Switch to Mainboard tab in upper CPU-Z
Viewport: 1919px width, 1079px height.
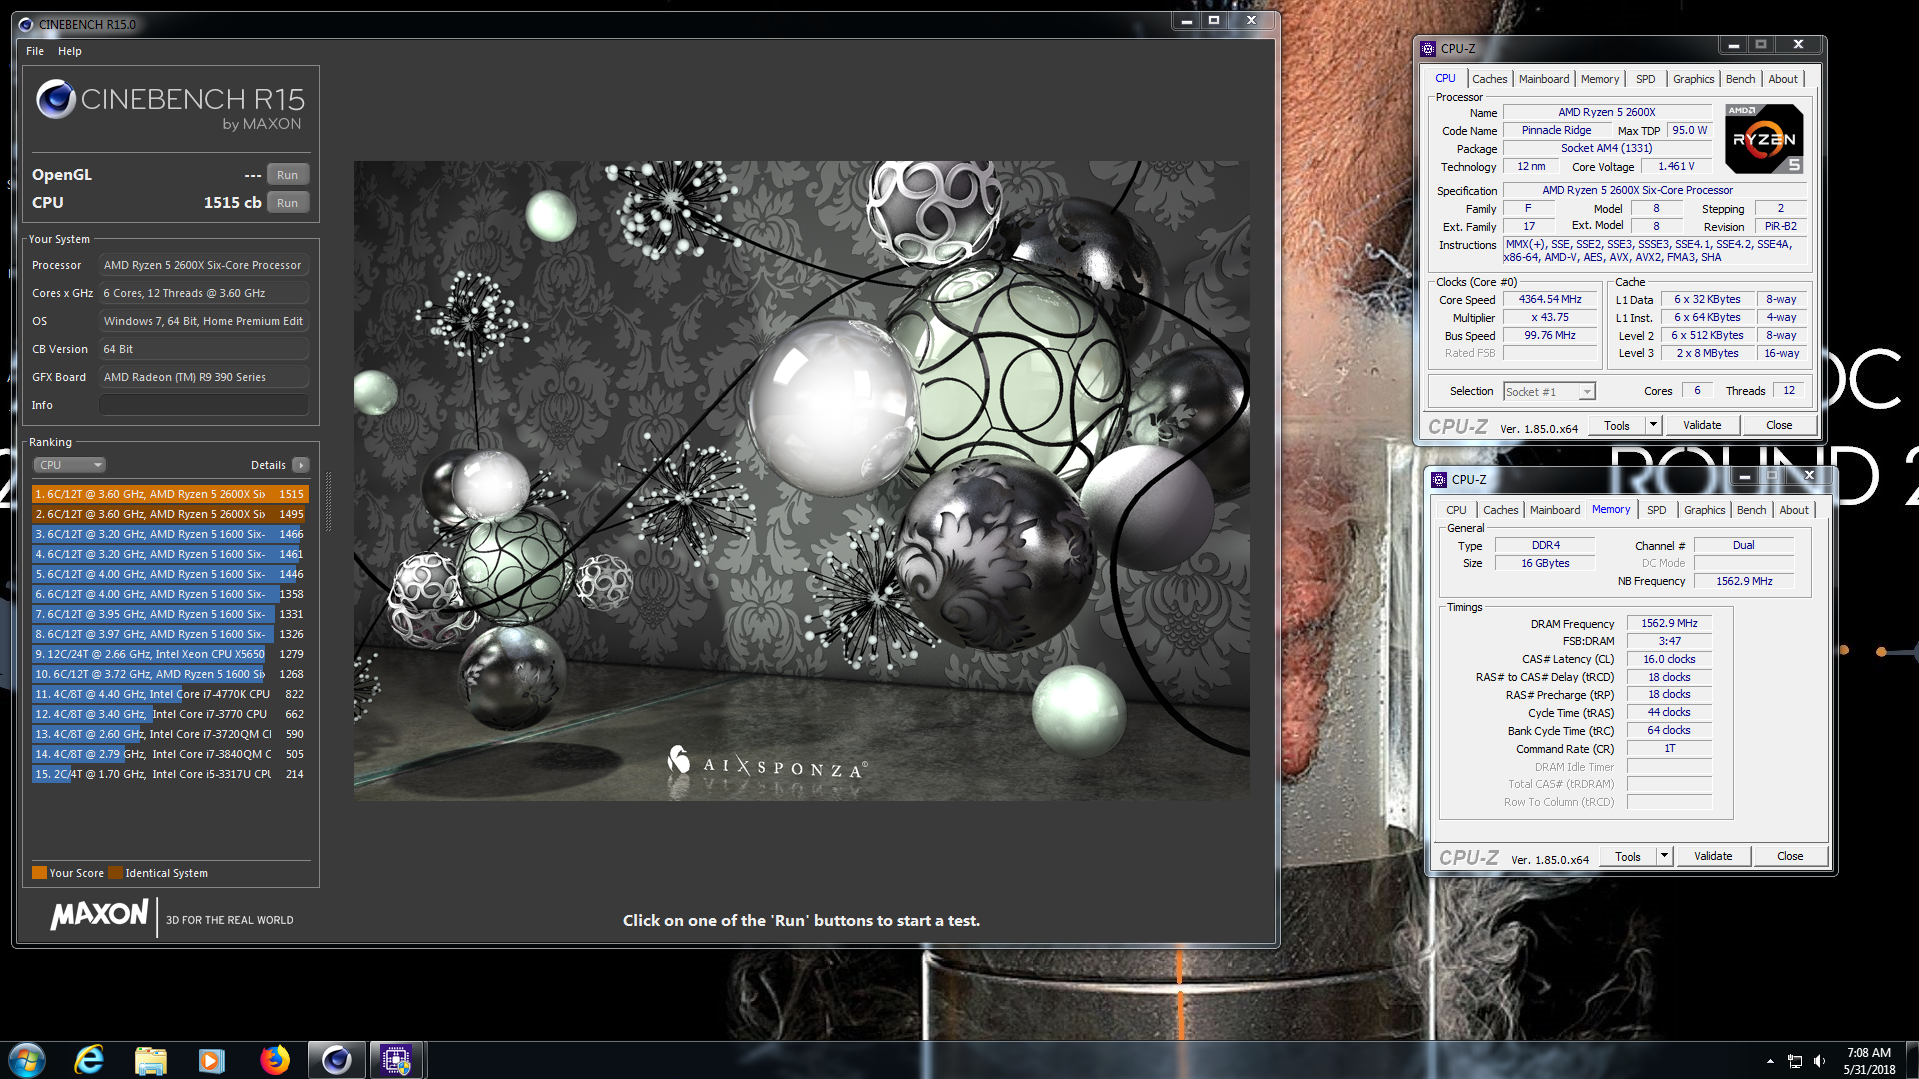(1543, 79)
